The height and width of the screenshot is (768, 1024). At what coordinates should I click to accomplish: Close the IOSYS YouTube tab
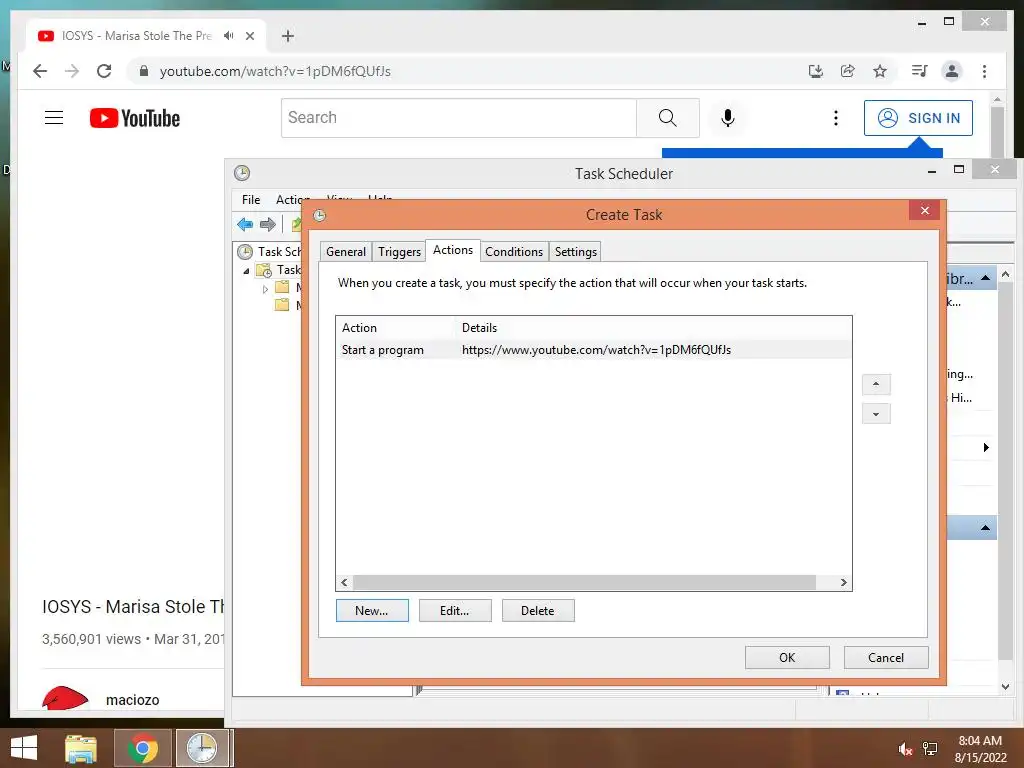point(250,36)
